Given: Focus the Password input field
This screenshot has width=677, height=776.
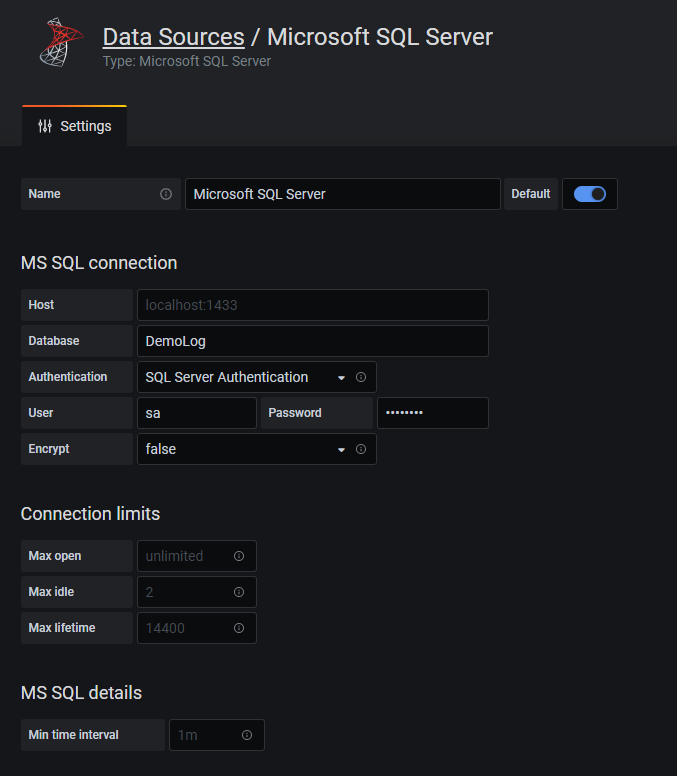Looking at the screenshot, I should click(x=432, y=413).
